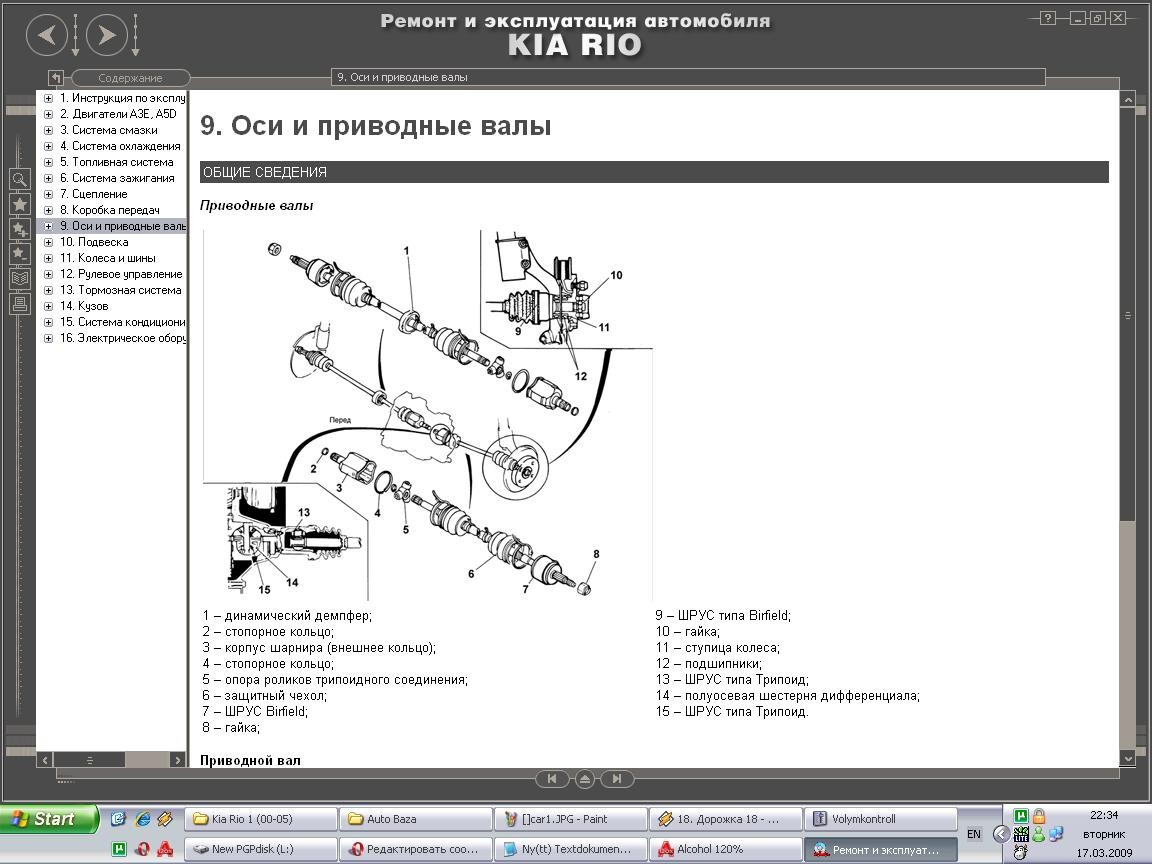Screen dimensions: 1152x864
Task: Switch to 'Auto Baza' folder taskbar button
Action: coord(416,818)
